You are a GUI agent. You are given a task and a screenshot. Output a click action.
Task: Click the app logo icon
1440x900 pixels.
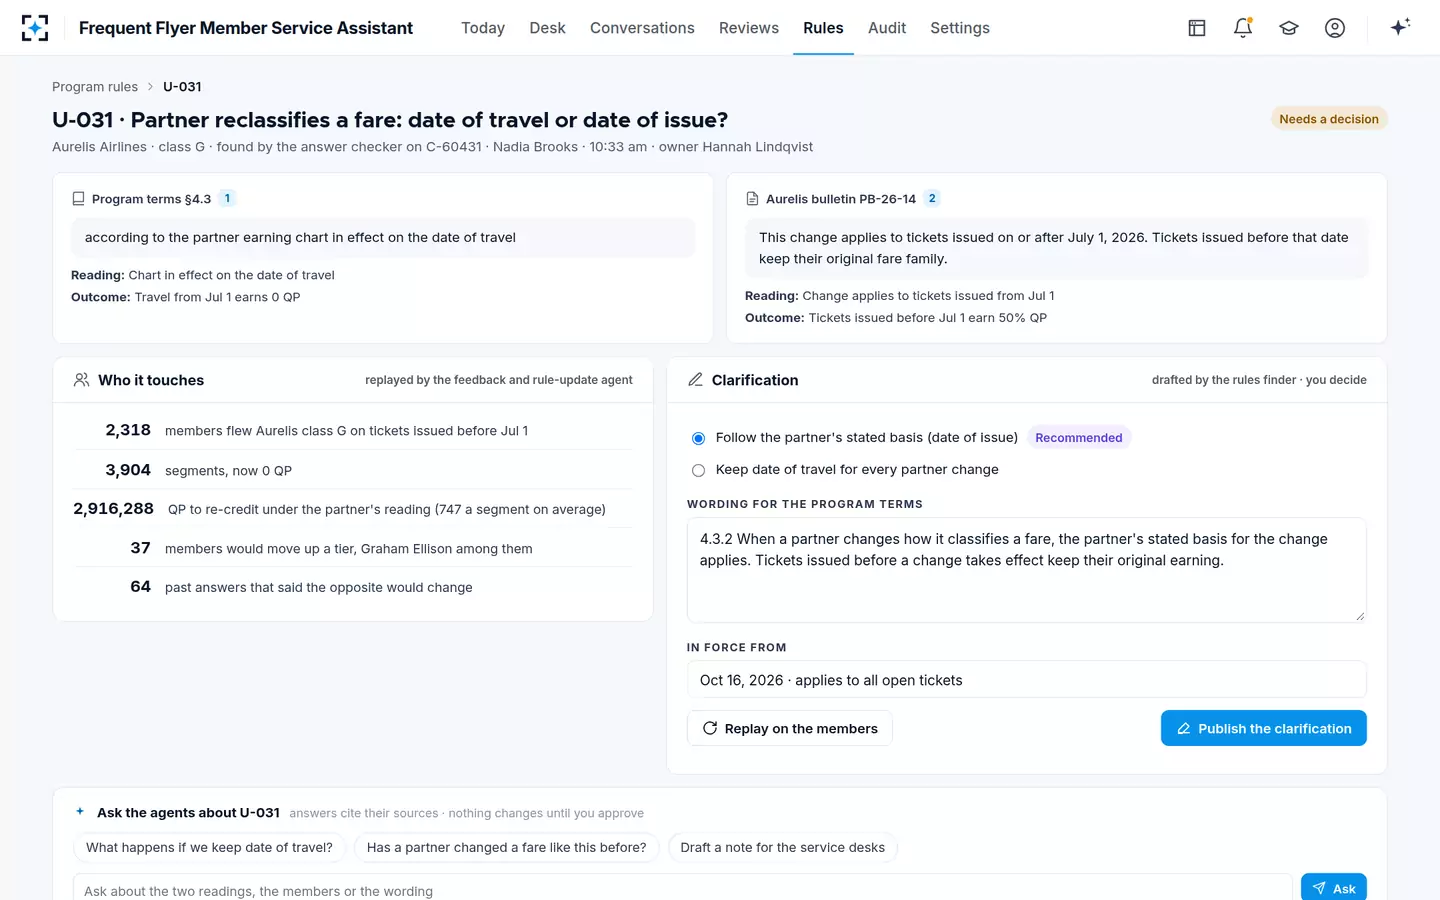click(x=35, y=28)
